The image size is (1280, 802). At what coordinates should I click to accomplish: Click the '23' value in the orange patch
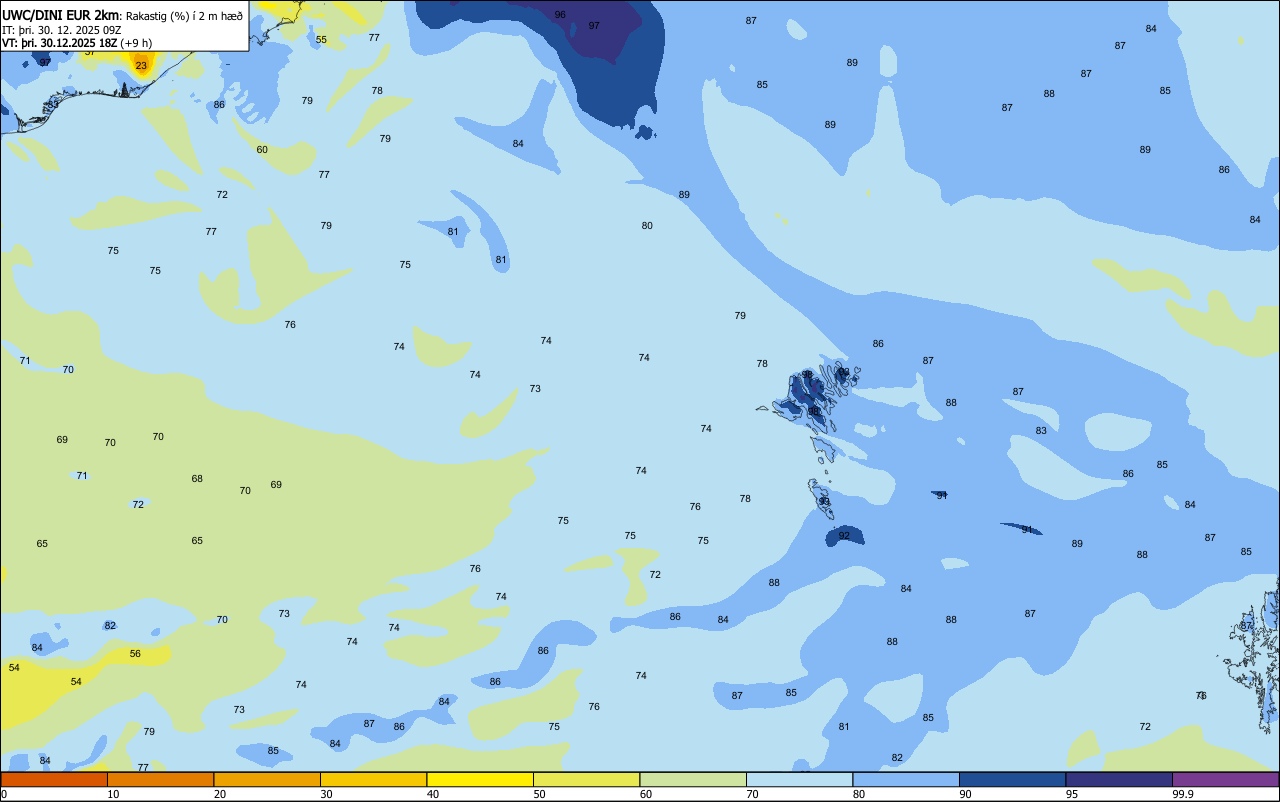pos(141,66)
